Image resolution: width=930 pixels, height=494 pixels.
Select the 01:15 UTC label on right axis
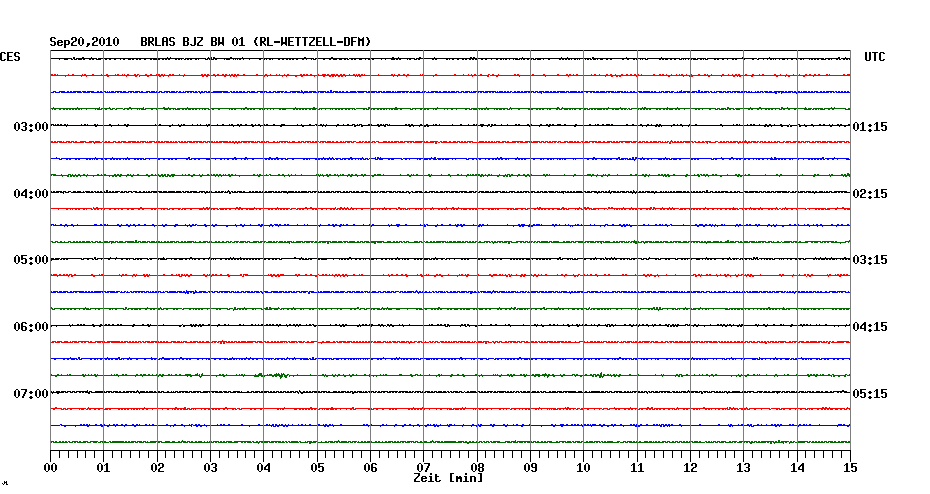coord(869,127)
